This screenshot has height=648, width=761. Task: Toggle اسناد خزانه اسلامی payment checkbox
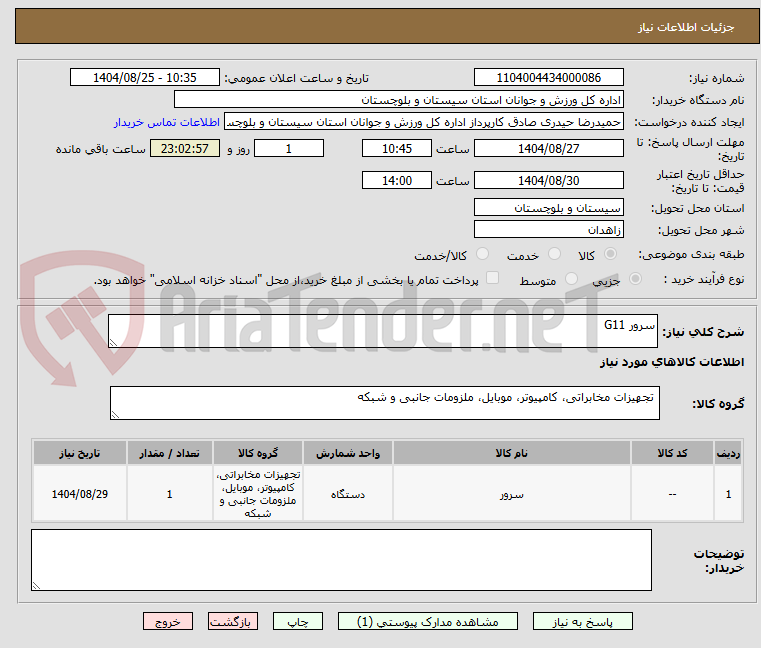coord(492,278)
